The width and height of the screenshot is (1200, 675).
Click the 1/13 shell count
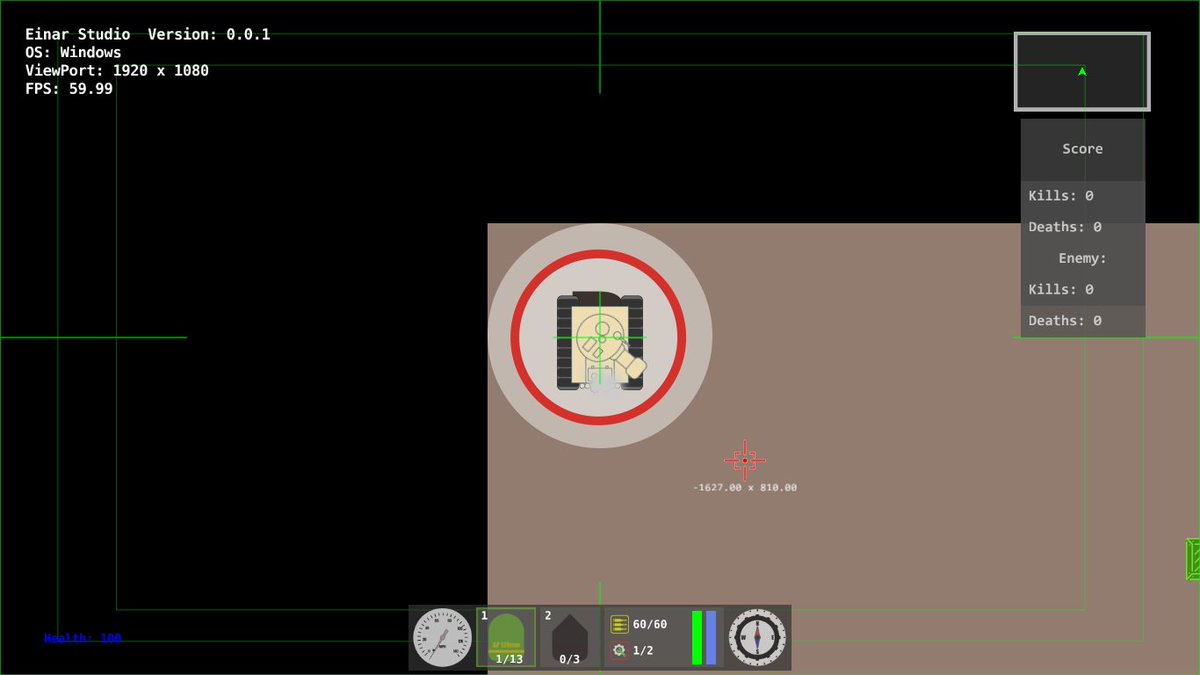[509, 659]
